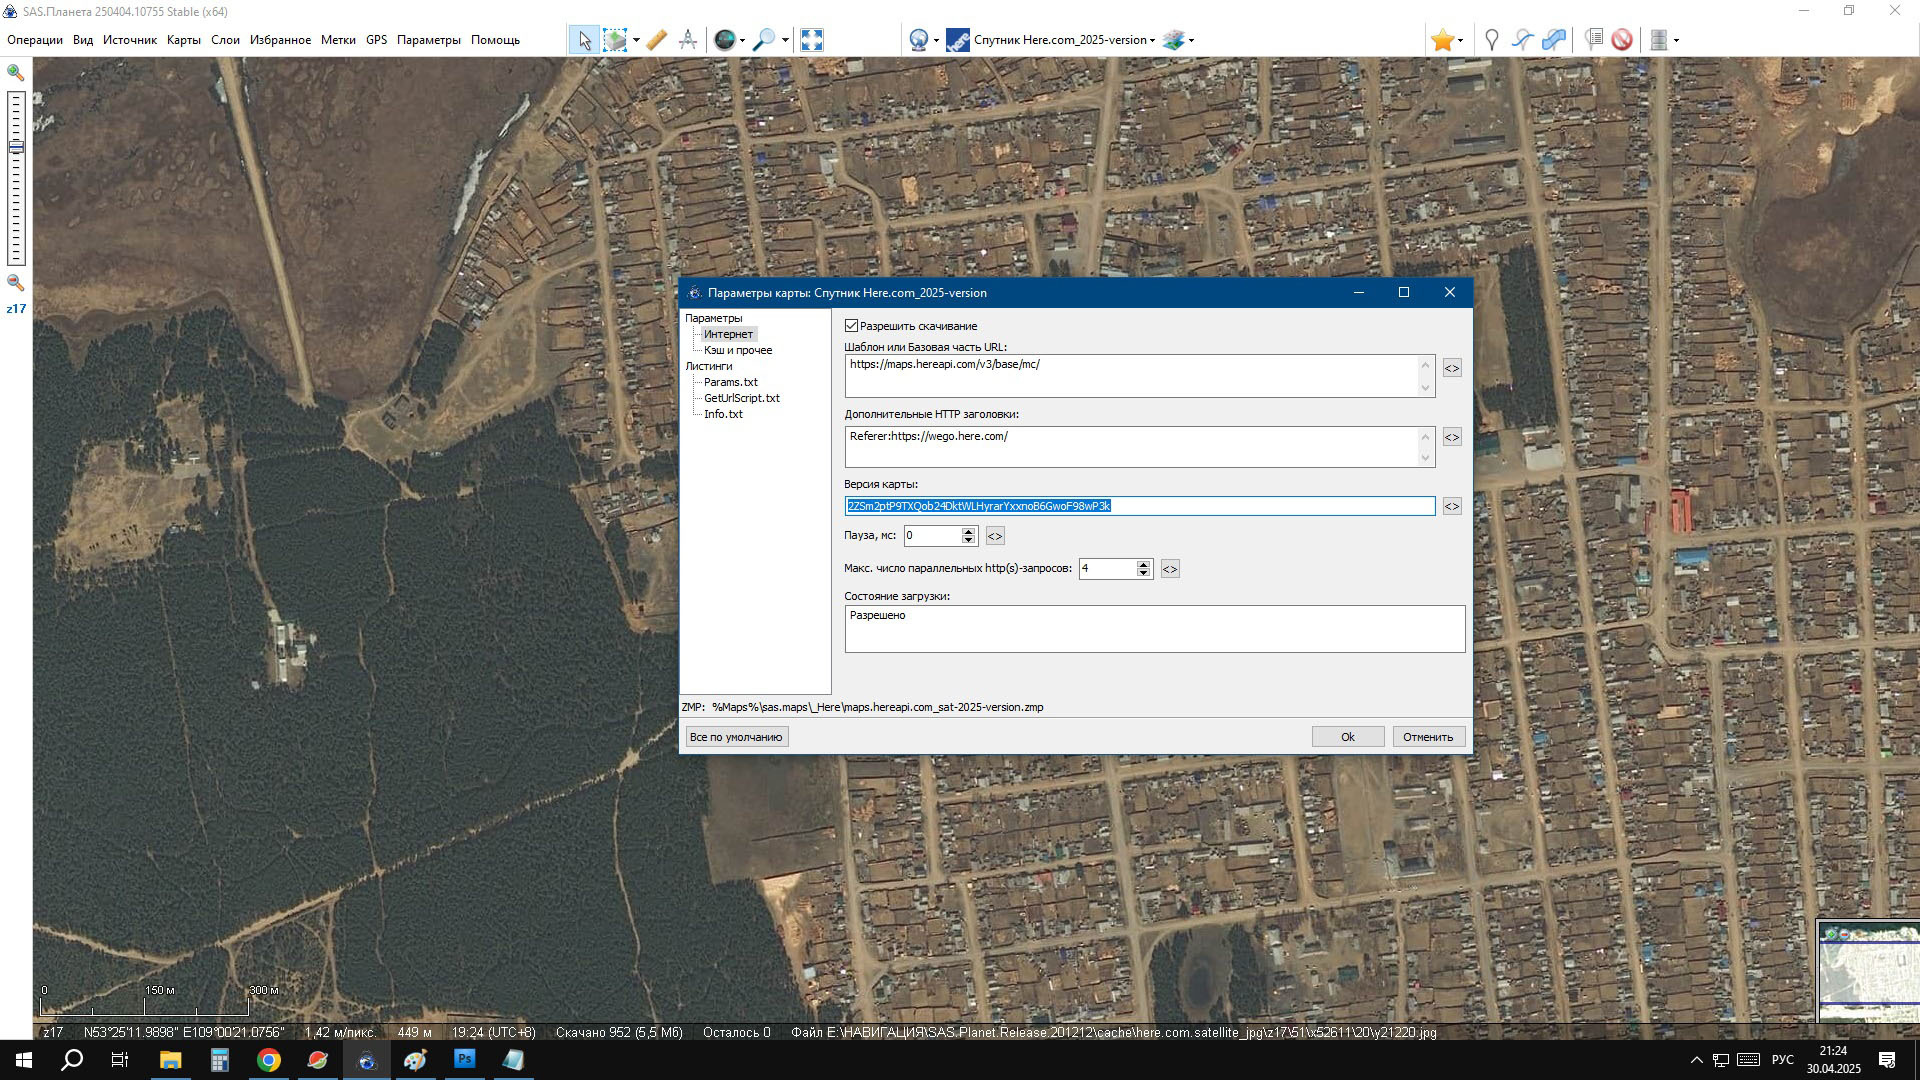
Task: Click the add placemark pin icon
Action: pos(1491,40)
